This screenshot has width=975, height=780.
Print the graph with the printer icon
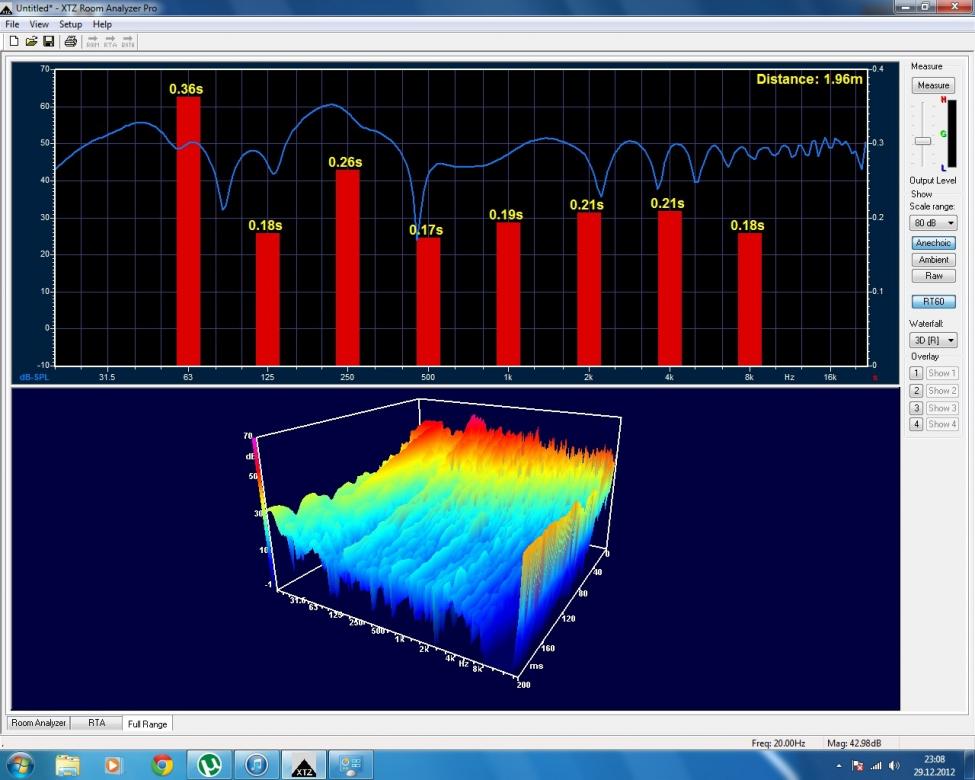(70, 41)
